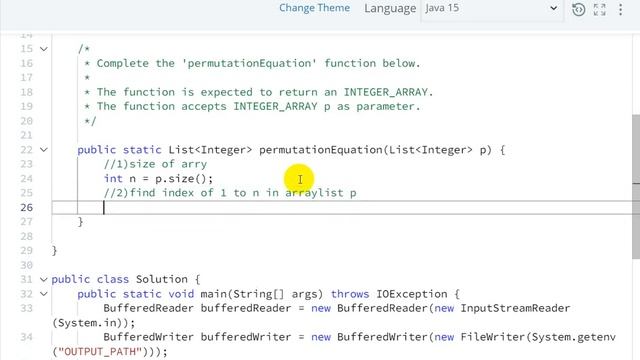Click the 'Language' label
Screen dimensions: 640x360
coord(390,8)
